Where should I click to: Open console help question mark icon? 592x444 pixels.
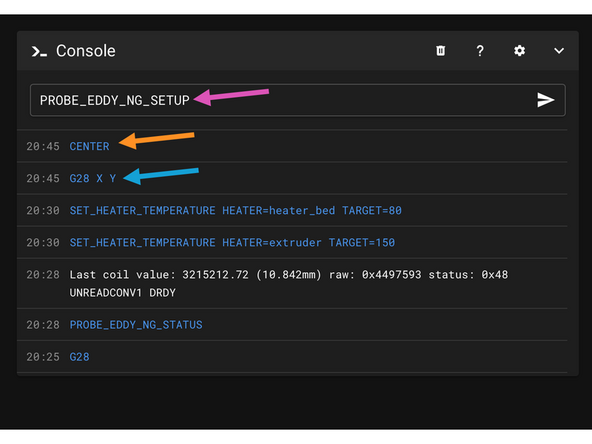tap(480, 51)
